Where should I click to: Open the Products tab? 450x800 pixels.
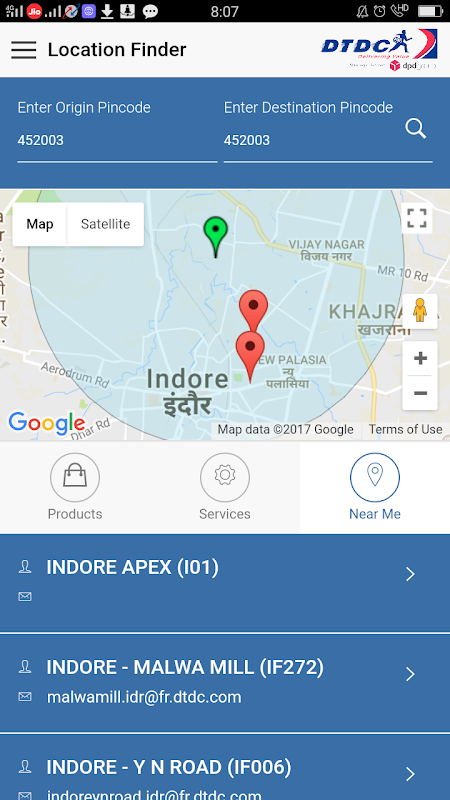click(x=75, y=487)
